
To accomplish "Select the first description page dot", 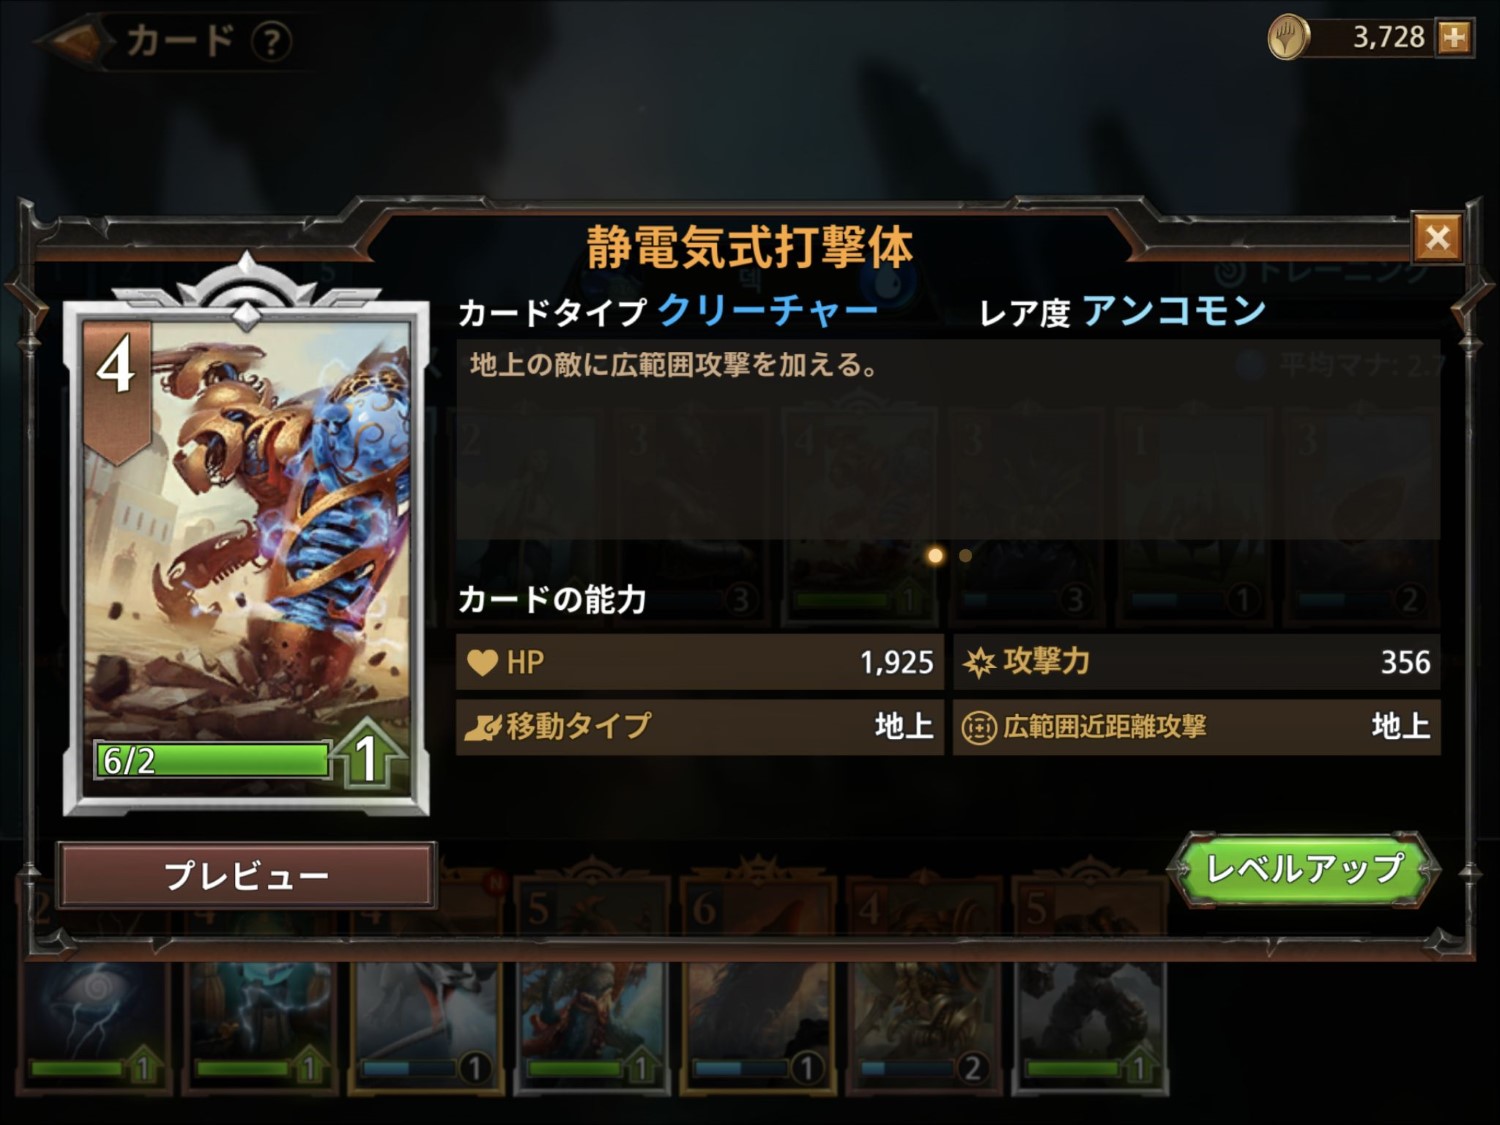I will pos(935,555).
